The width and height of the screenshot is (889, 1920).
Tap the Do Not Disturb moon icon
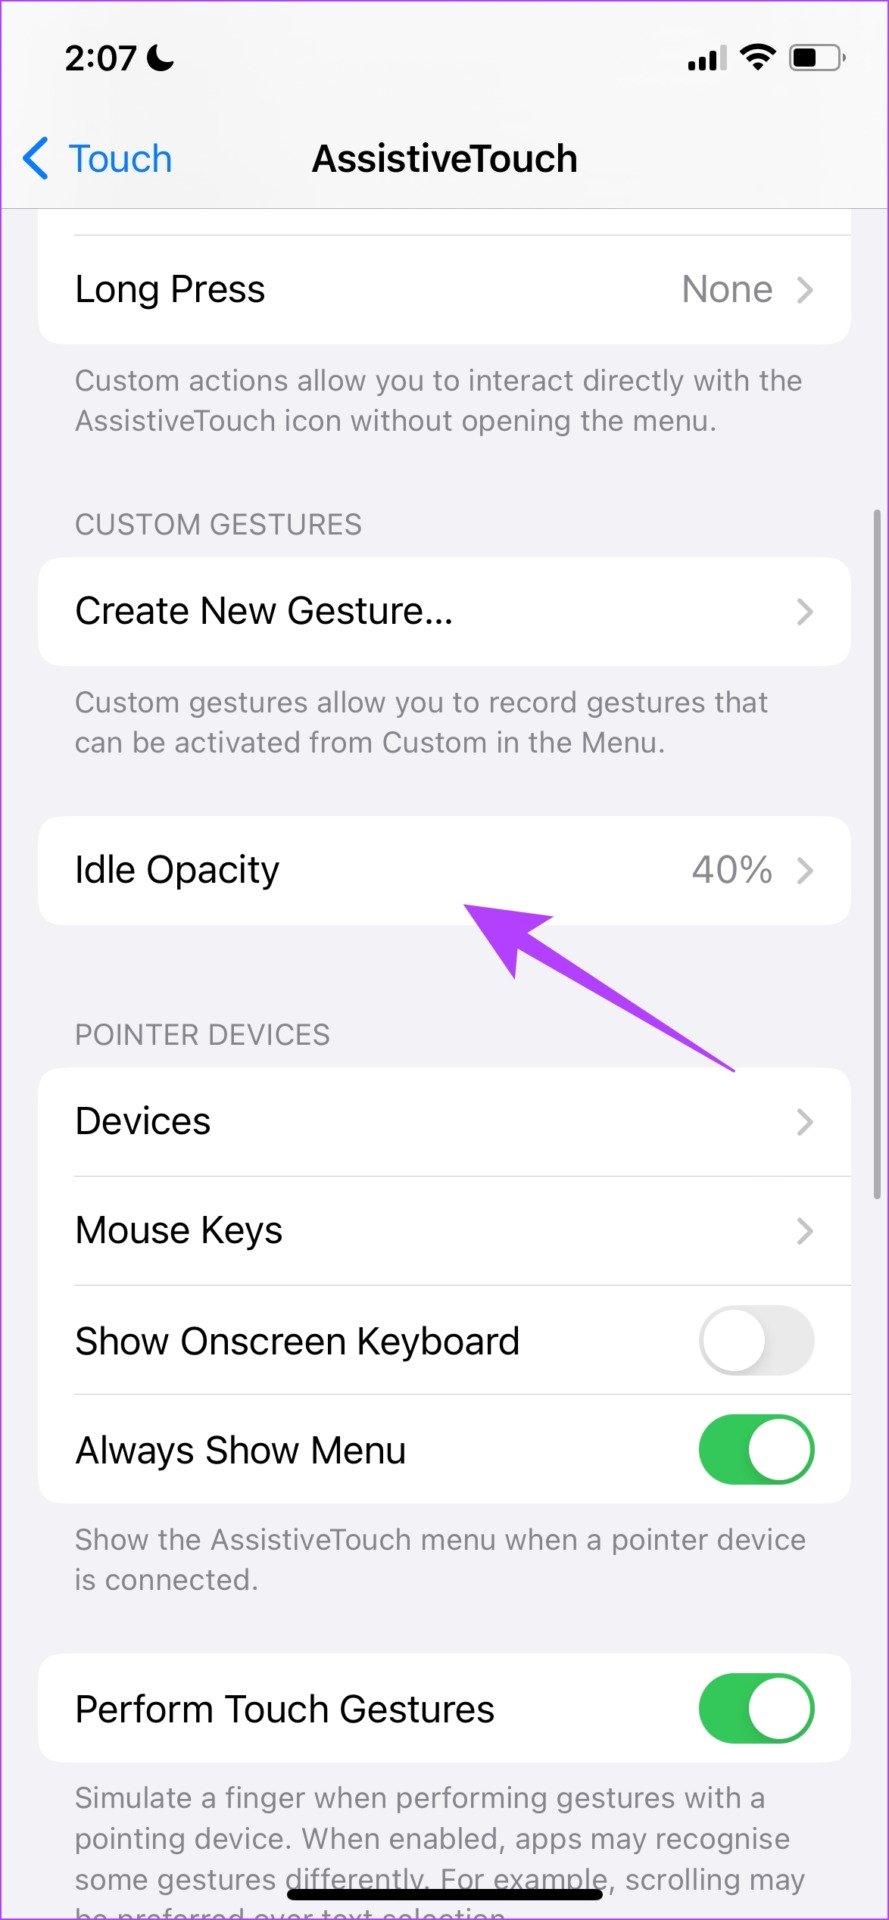[x=160, y=59]
